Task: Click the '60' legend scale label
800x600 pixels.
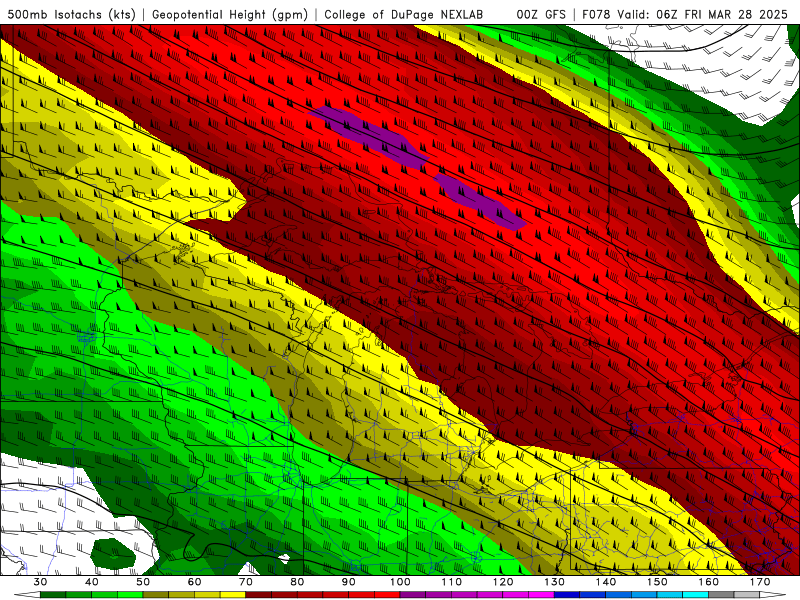Action: coord(194,582)
